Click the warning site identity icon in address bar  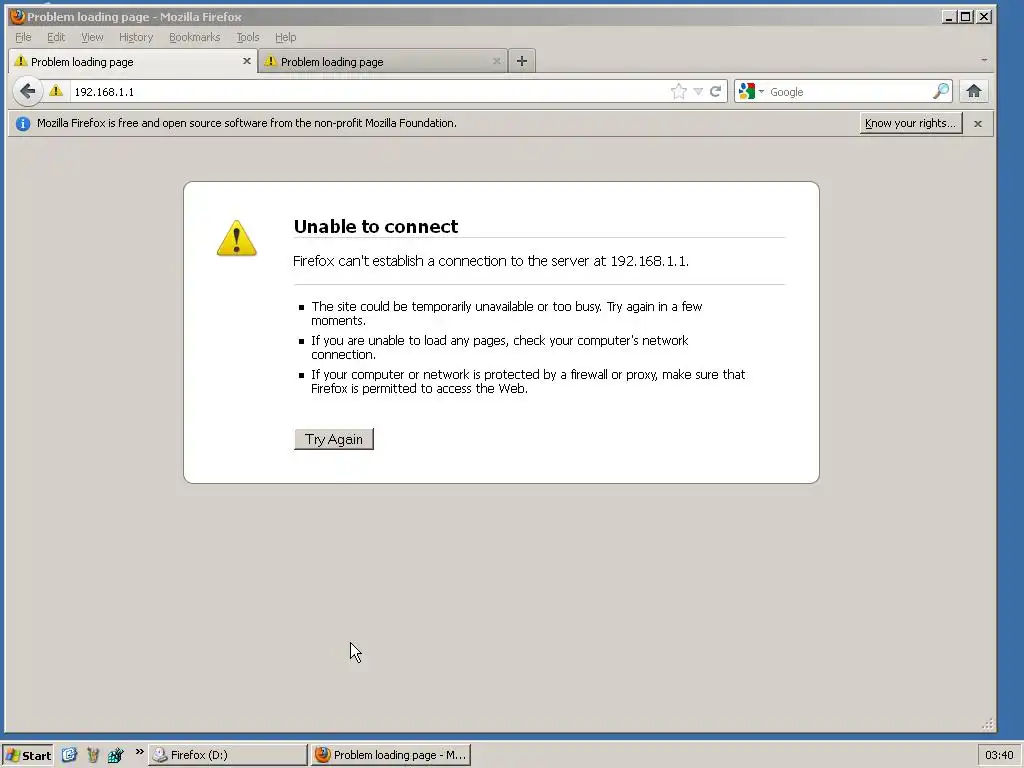[56, 91]
